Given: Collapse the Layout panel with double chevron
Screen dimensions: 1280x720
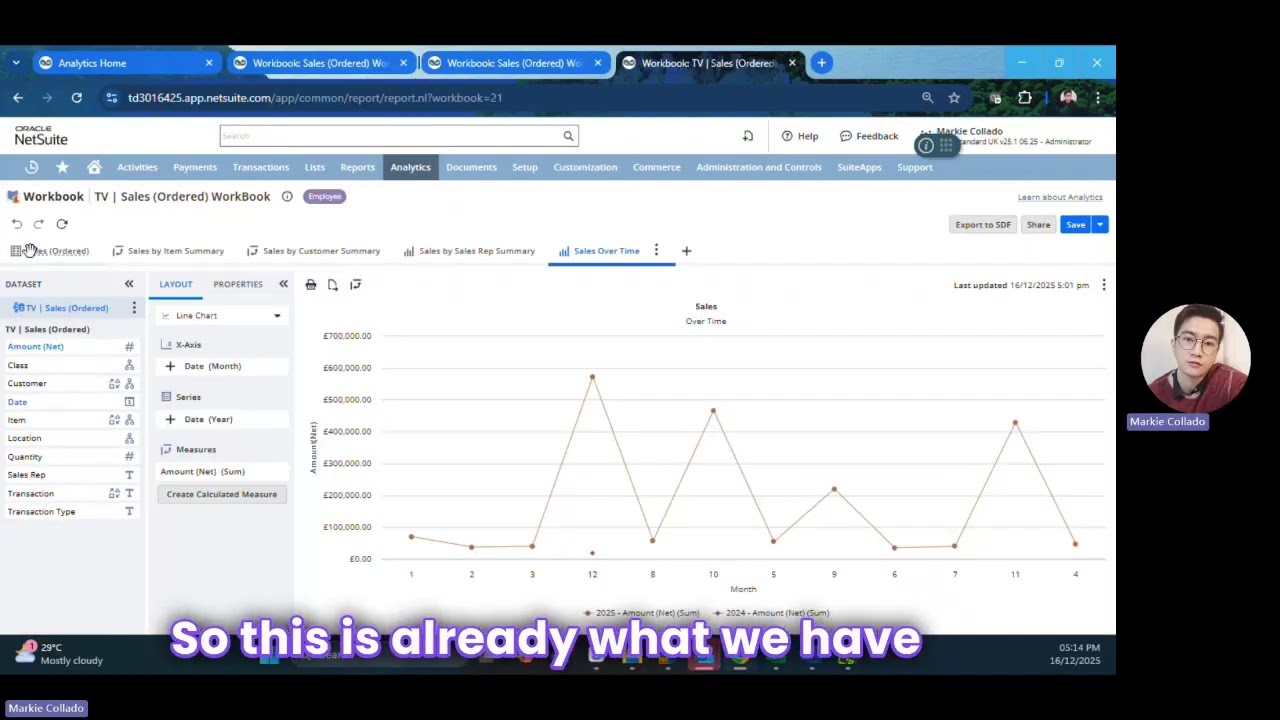Looking at the screenshot, I should (x=283, y=284).
